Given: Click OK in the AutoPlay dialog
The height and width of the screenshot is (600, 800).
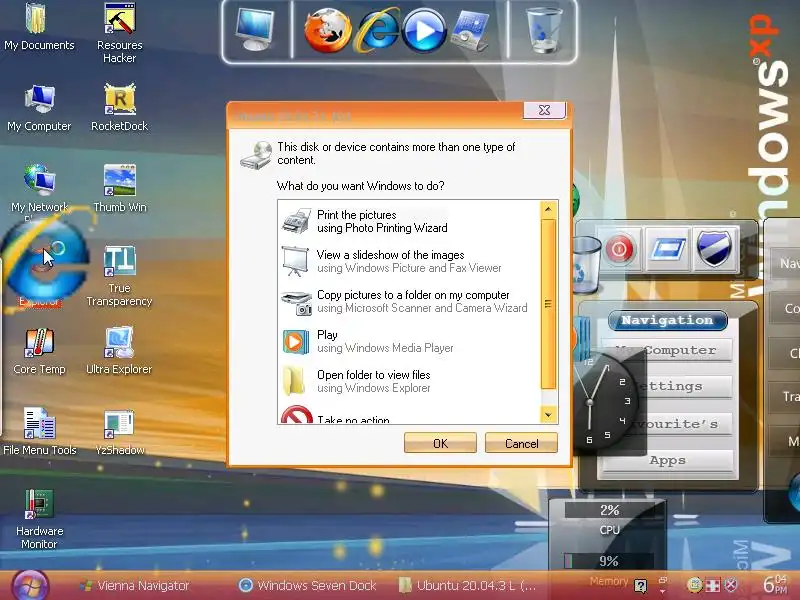Looking at the screenshot, I should (440, 443).
